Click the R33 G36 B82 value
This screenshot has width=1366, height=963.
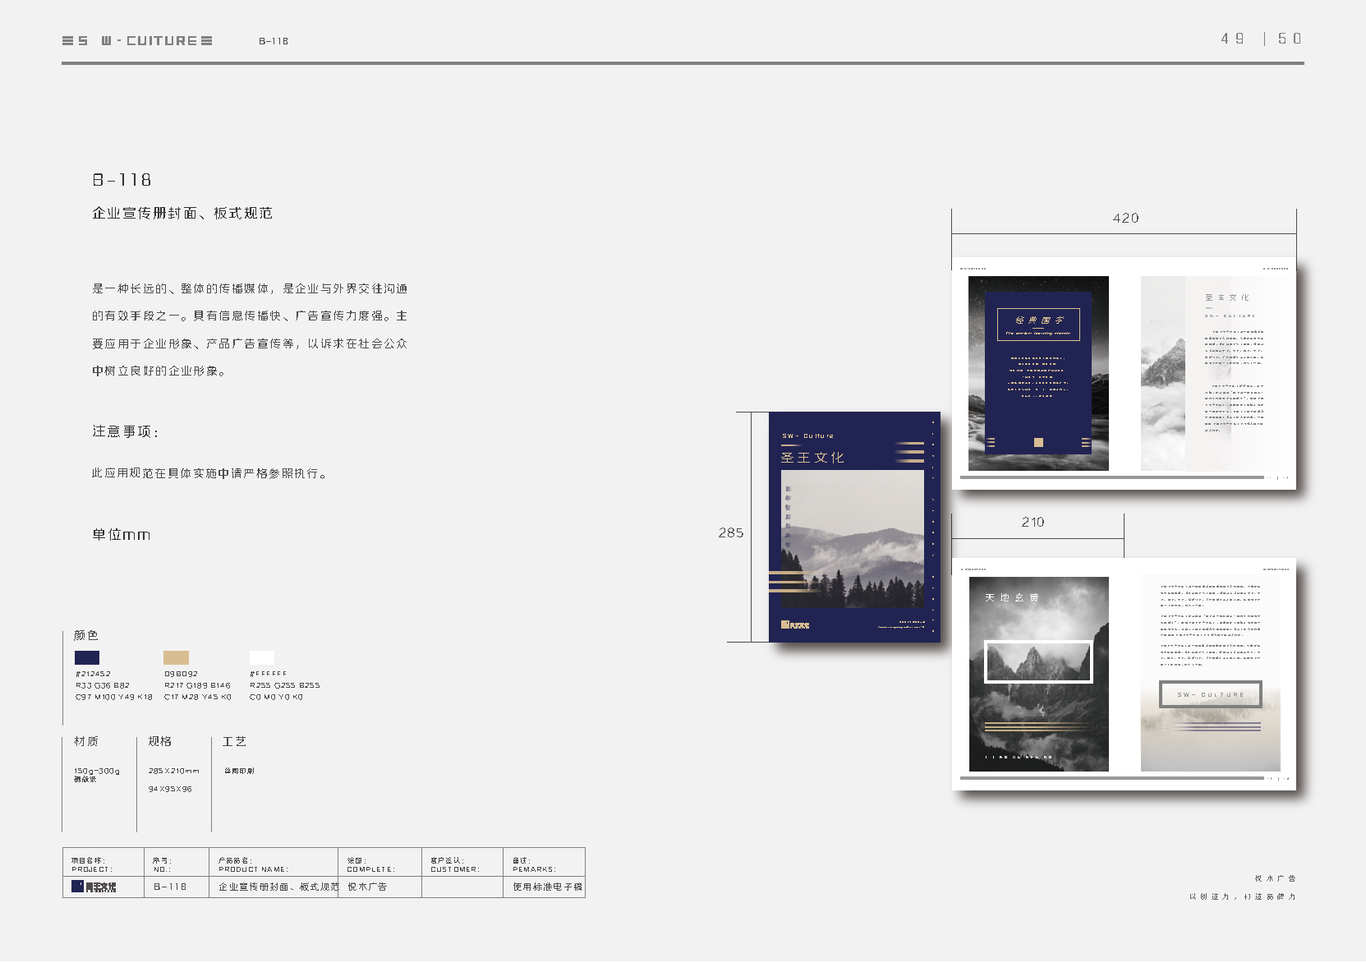(102, 686)
